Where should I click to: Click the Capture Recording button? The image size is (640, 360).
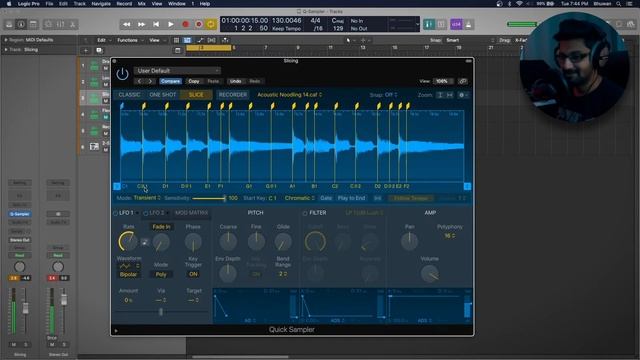click(199, 24)
